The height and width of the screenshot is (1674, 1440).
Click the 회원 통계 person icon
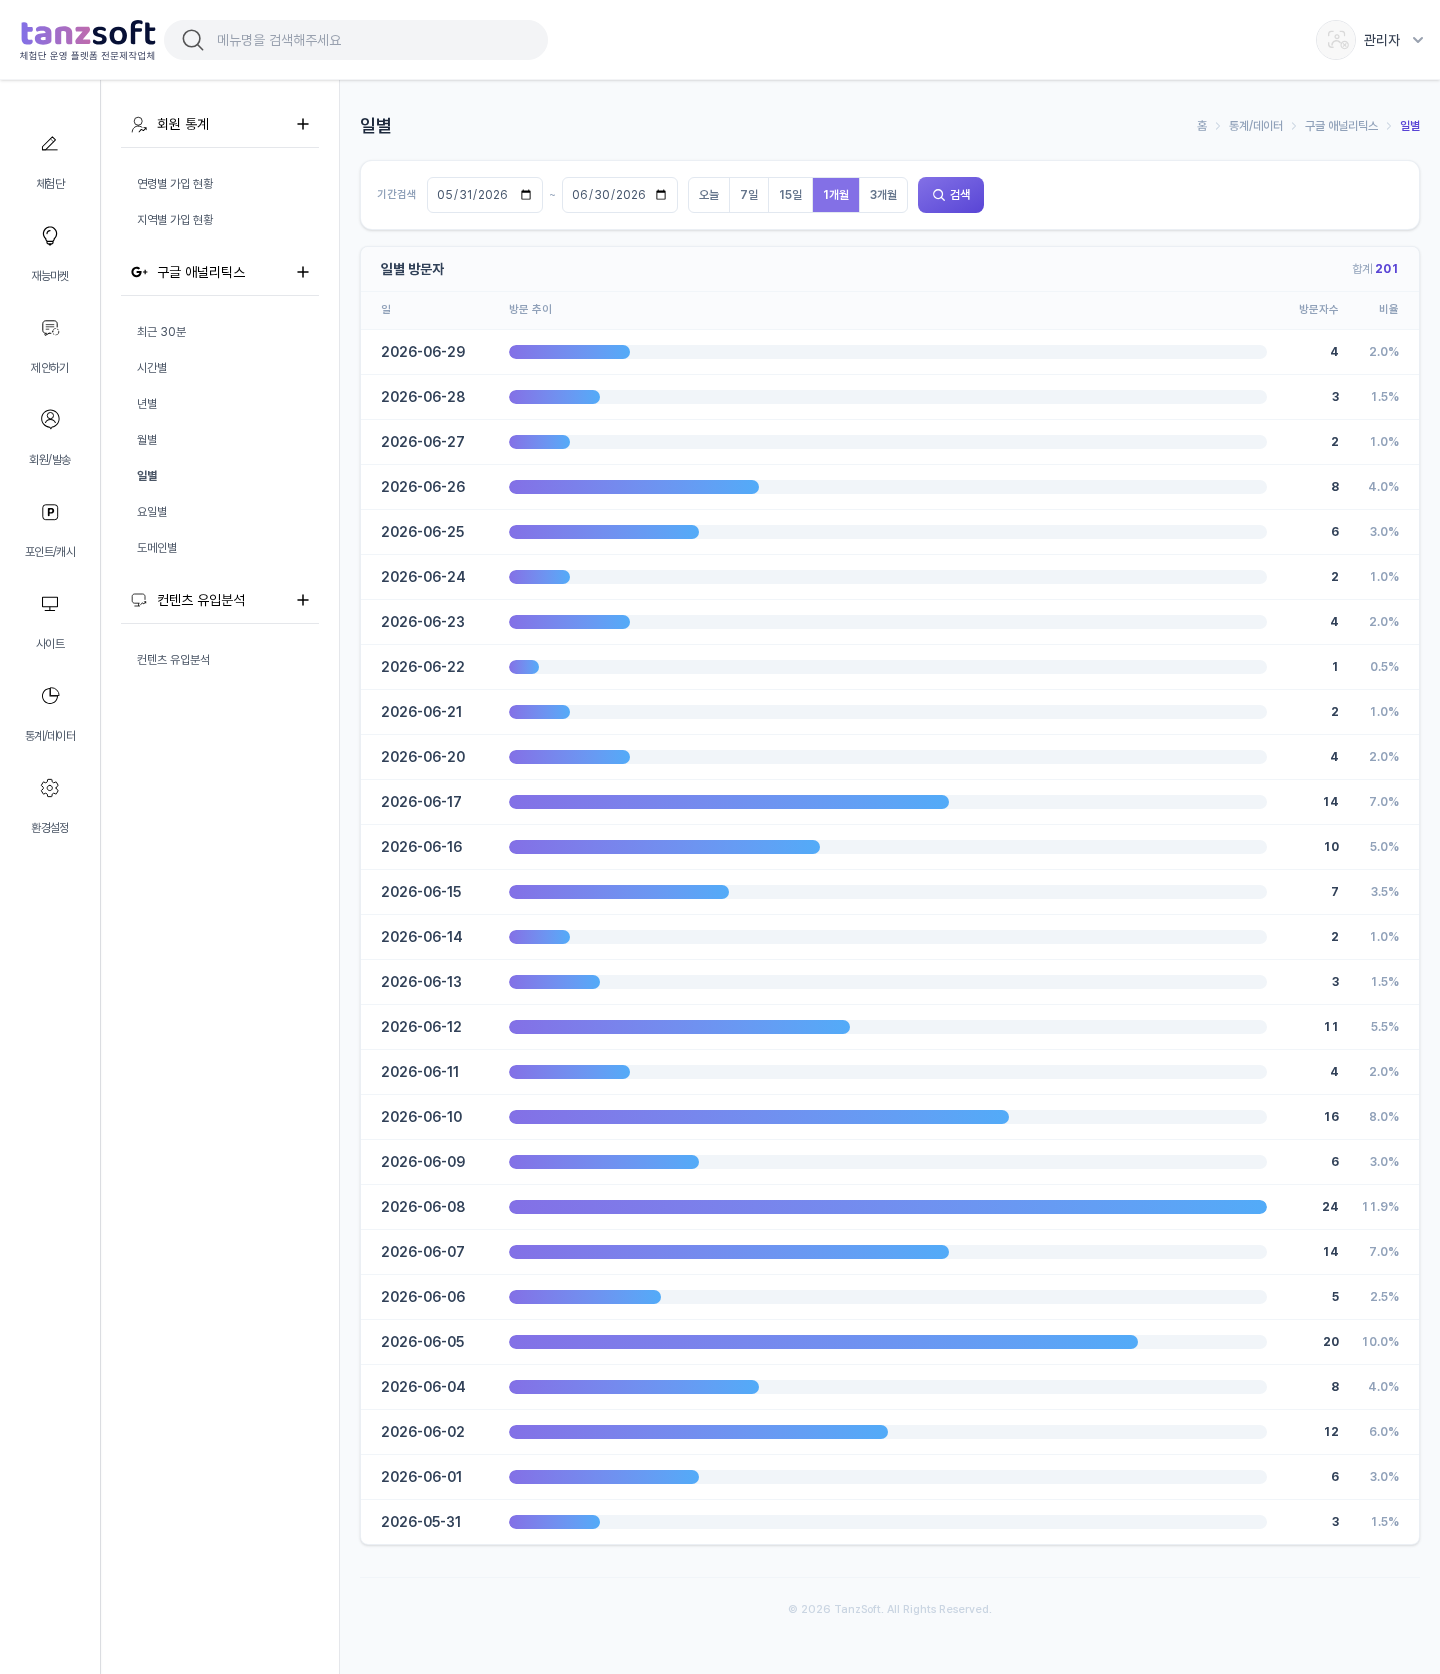(x=139, y=124)
